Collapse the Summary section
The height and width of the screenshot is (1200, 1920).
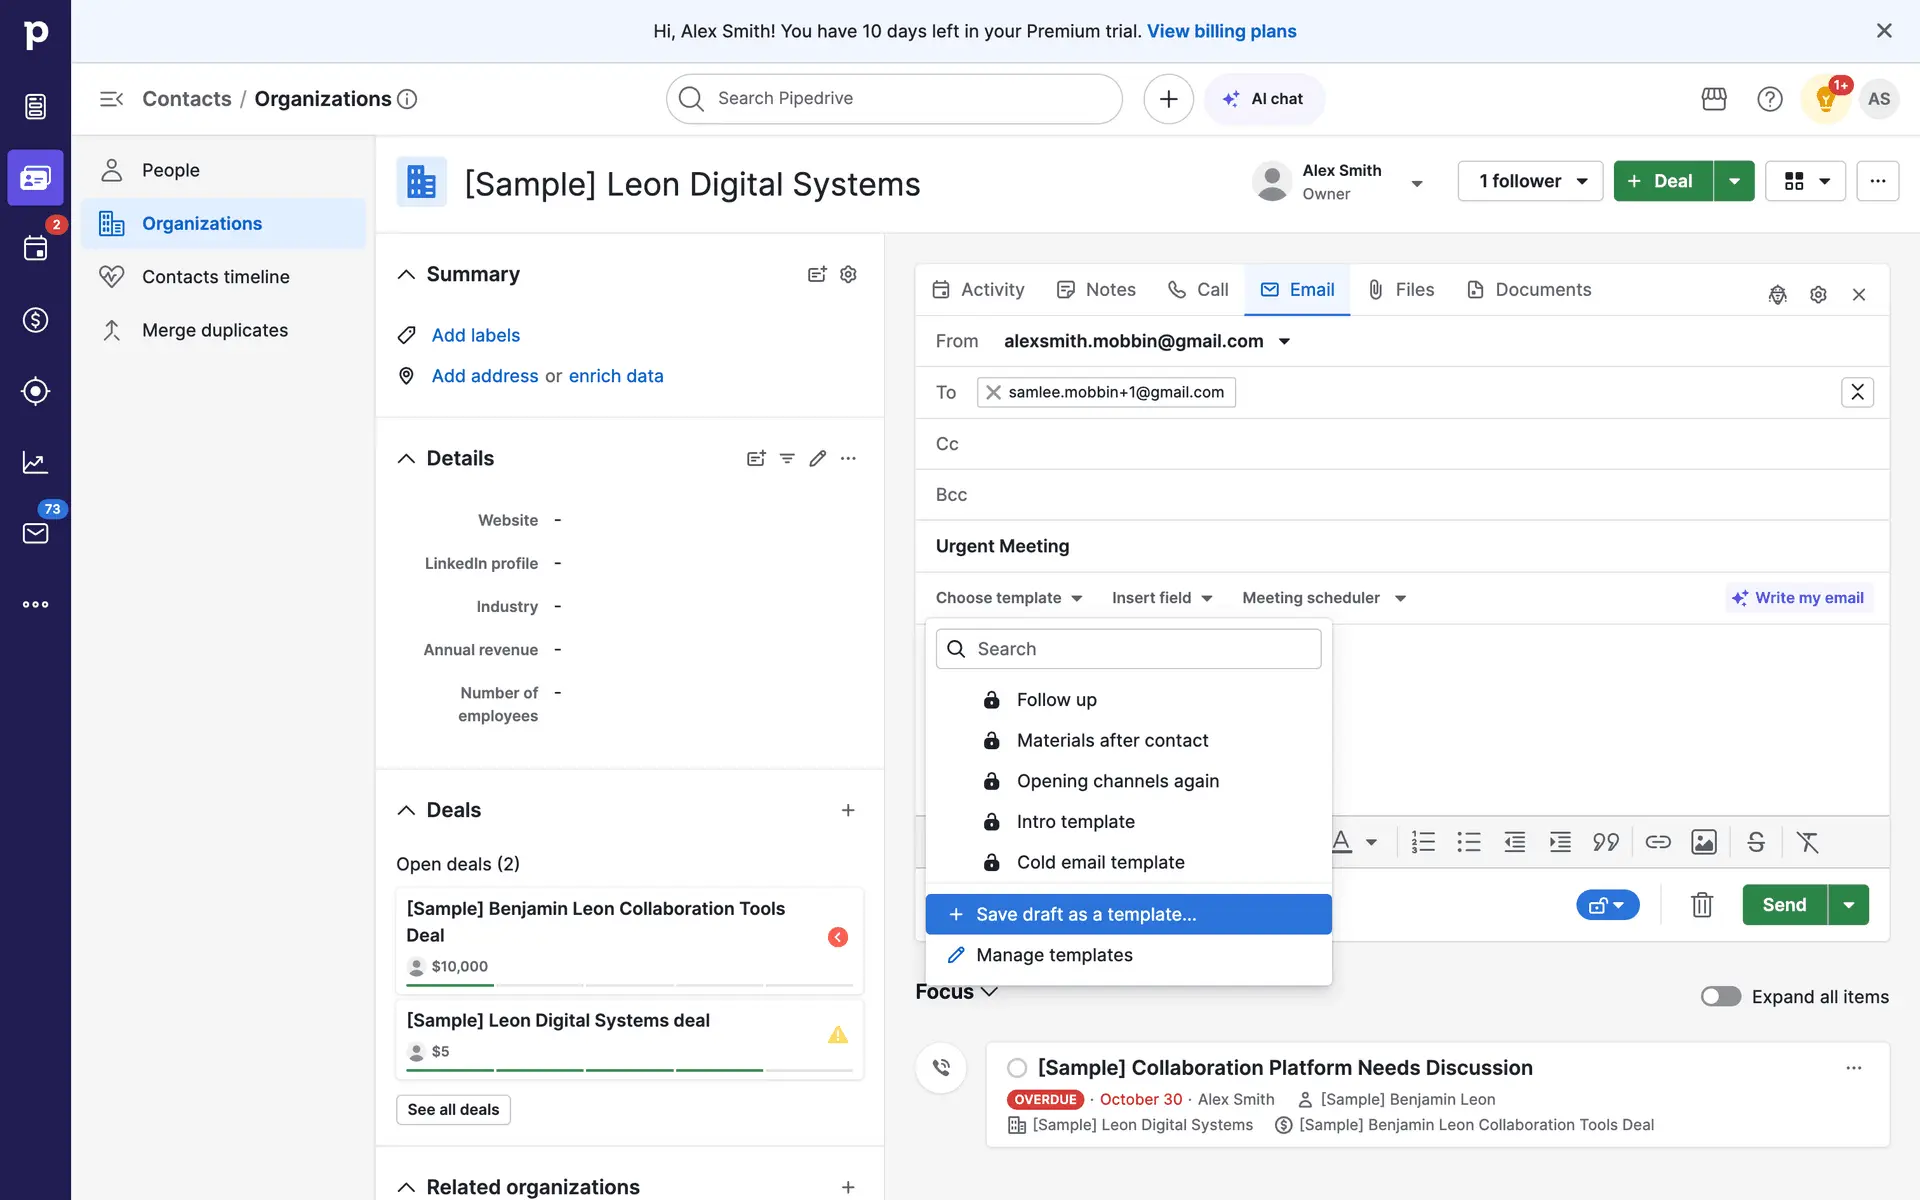click(x=406, y=274)
